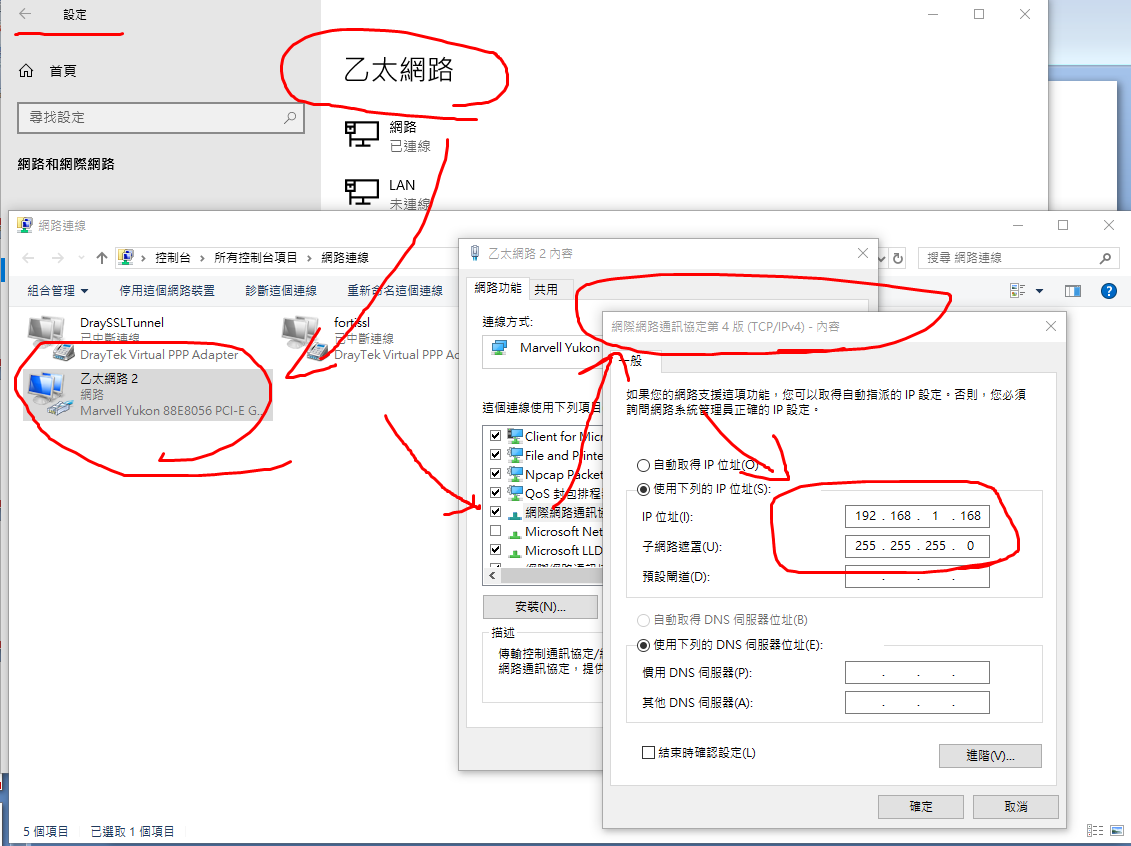Enable the 結束時確認設定 checkbox
Image resolution: width=1131 pixels, height=846 pixels.
coord(648,753)
